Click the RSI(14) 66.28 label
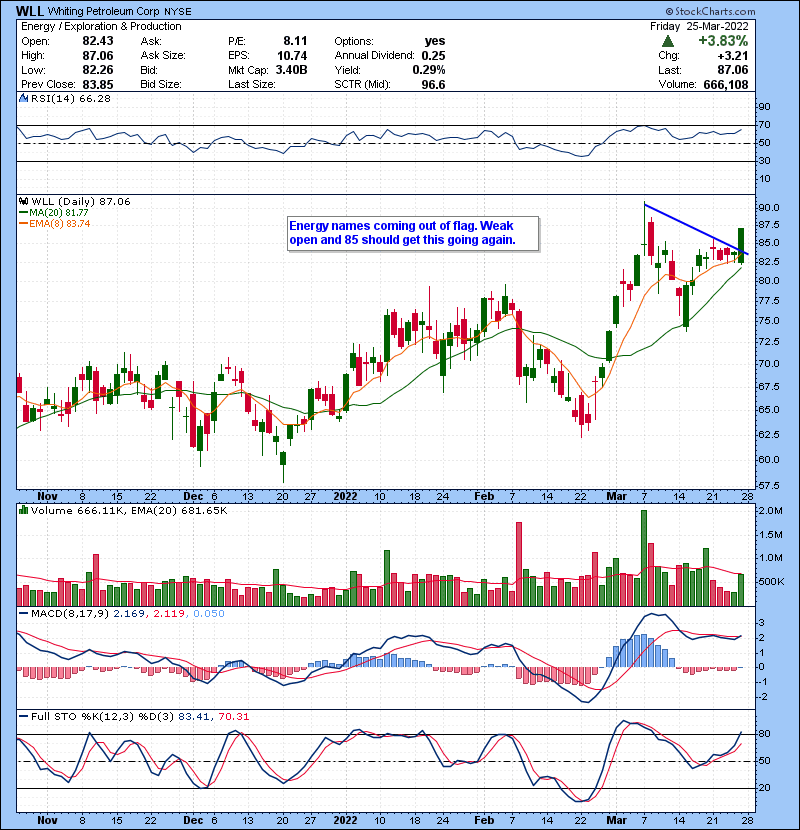This screenshot has height=830, width=800. click(71, 98)
